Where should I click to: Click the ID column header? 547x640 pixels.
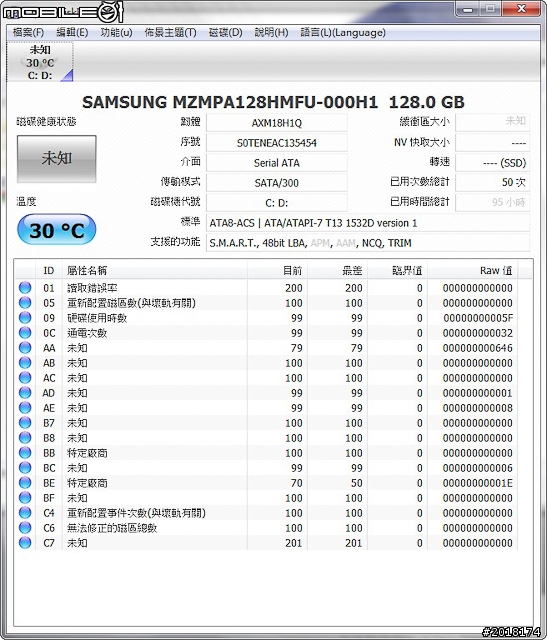pyautogui.click(x=49, y=270)
